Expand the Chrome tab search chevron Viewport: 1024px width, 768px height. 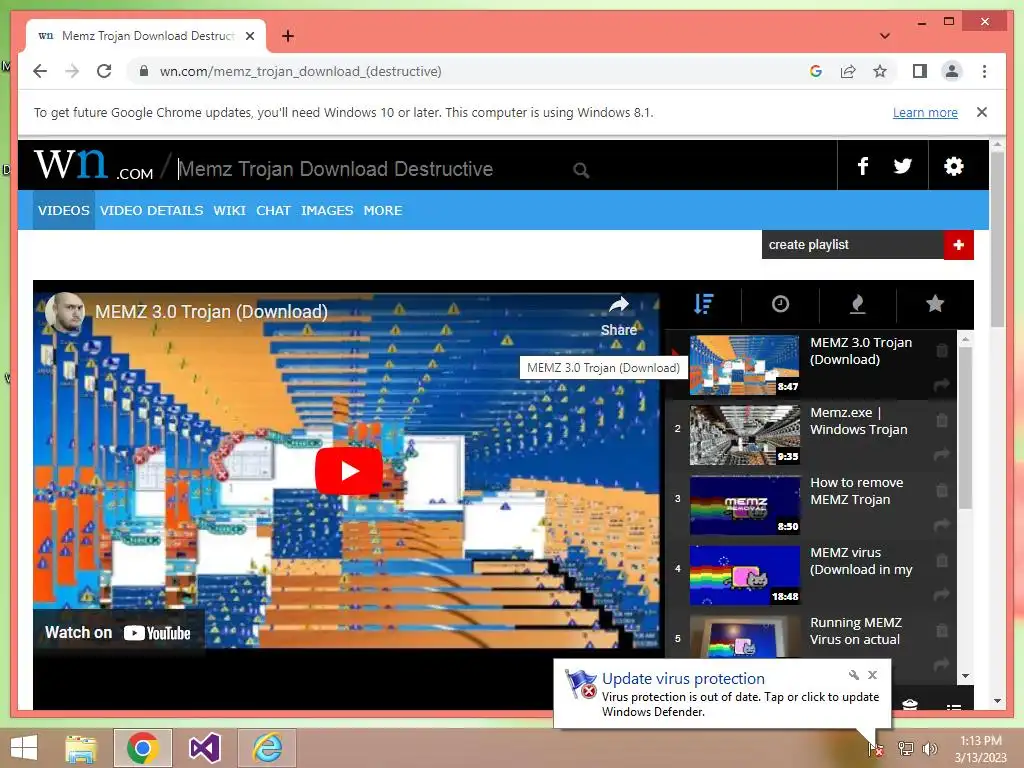[x=885, y=36]
